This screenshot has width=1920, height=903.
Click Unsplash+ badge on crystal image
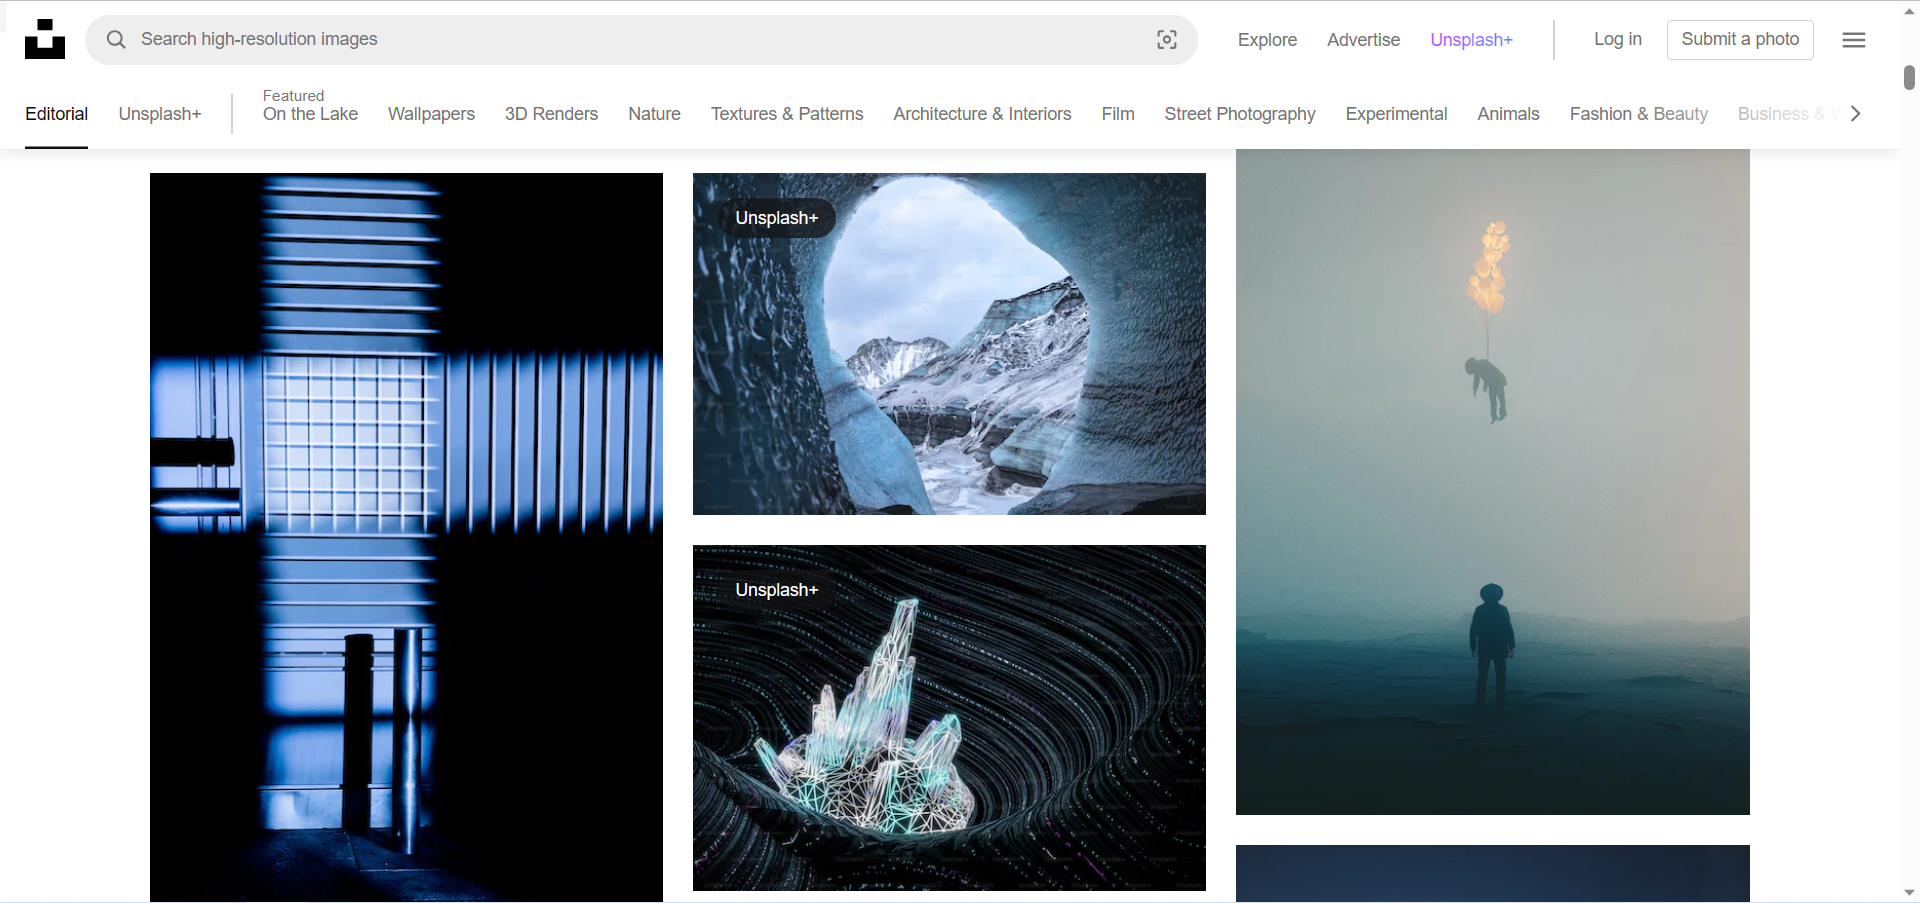point(777,590)
